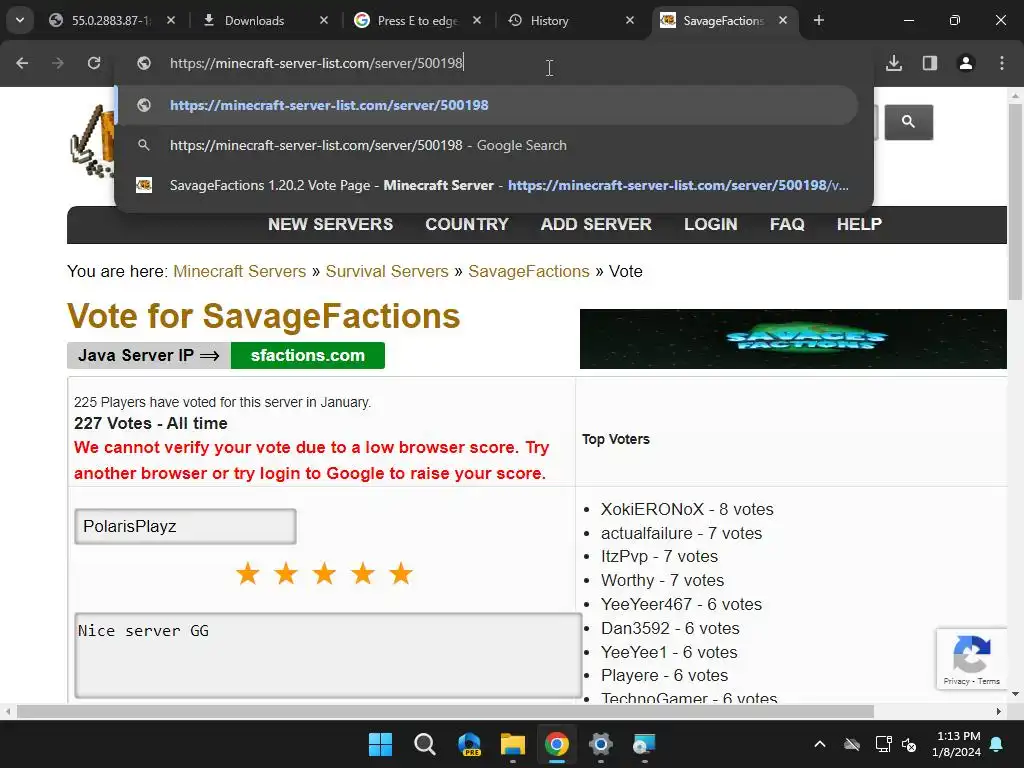Rate three stars
Screen dimensions: 1024x768
click(x=324, y=574)
